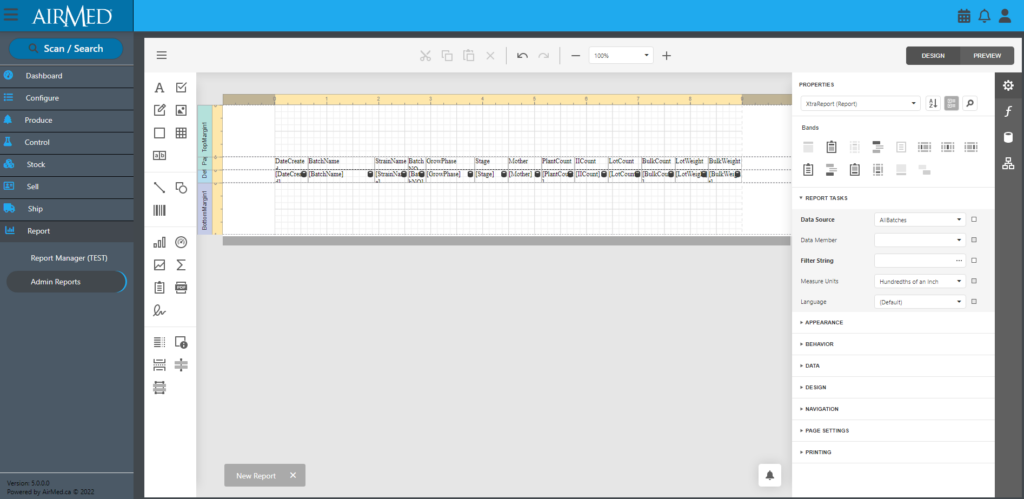Click the Scan / Search button
The height and width of the screenshot is (499, 1024).
click(66, 48)
